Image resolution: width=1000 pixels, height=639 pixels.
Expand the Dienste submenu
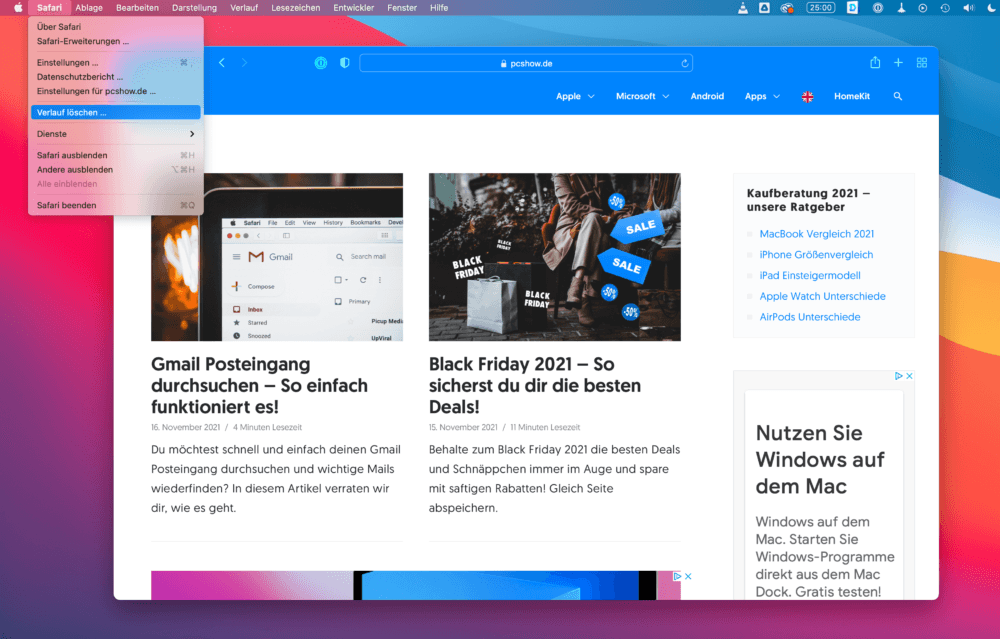pos(115,134)
